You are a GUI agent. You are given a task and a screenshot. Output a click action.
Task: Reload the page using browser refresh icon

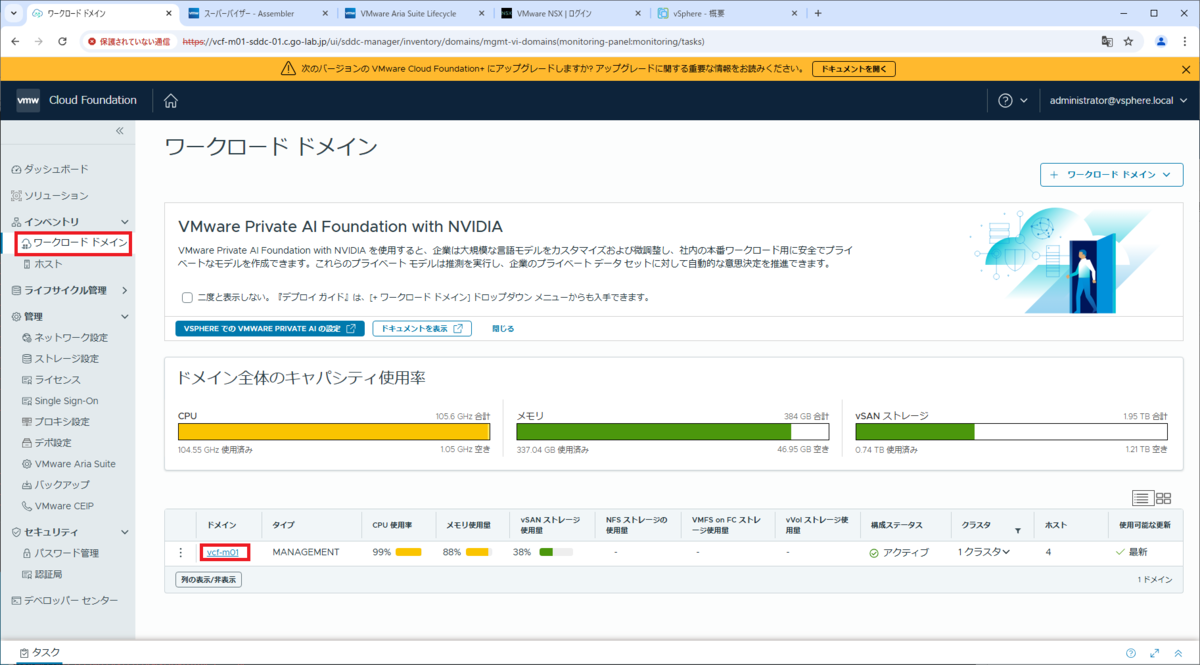tap(62, 42)
